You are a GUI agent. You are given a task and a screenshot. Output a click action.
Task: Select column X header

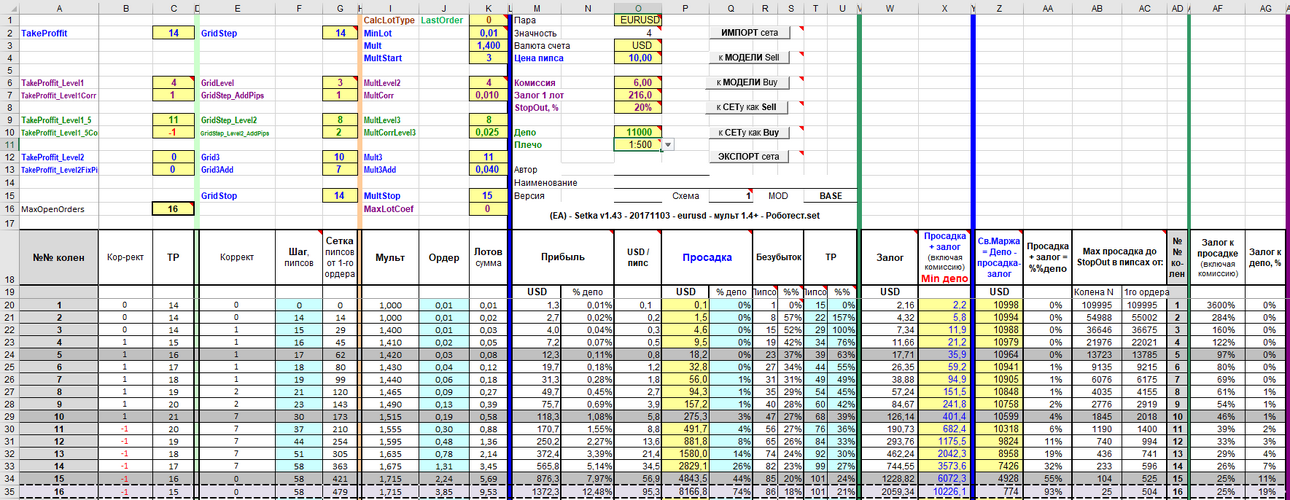(945, 6)
